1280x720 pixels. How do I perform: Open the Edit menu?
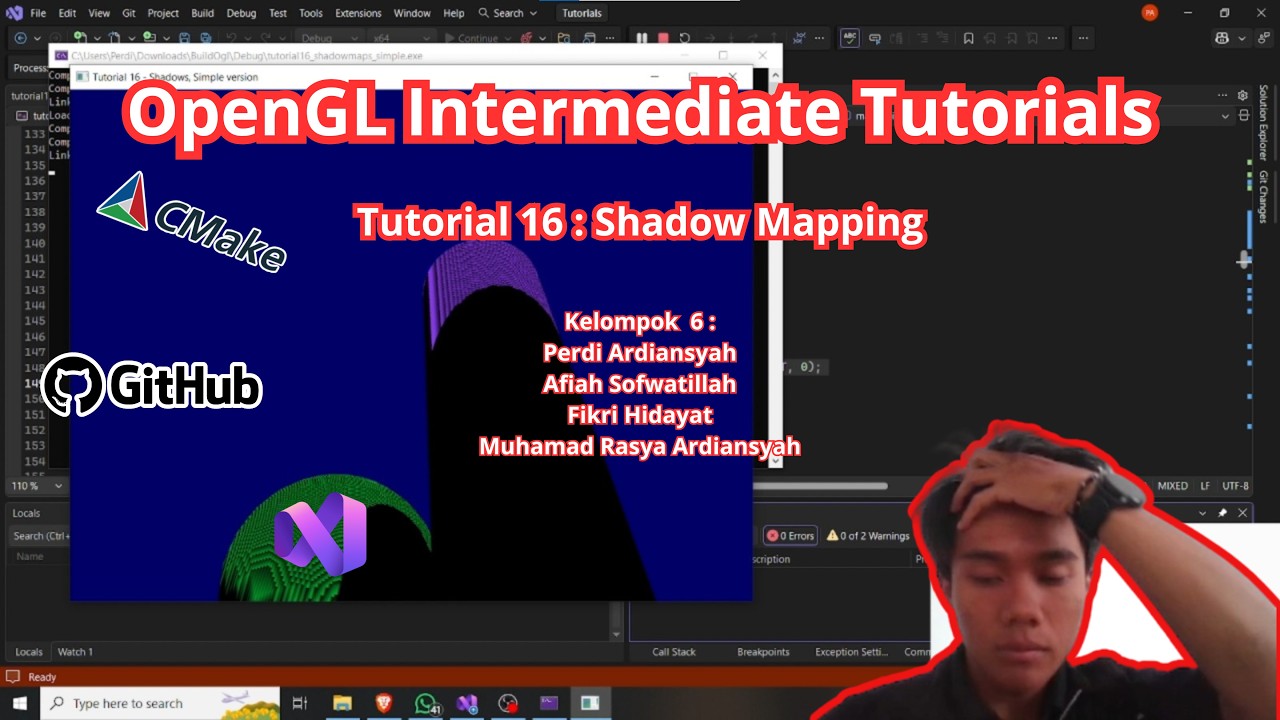[67, 13]
